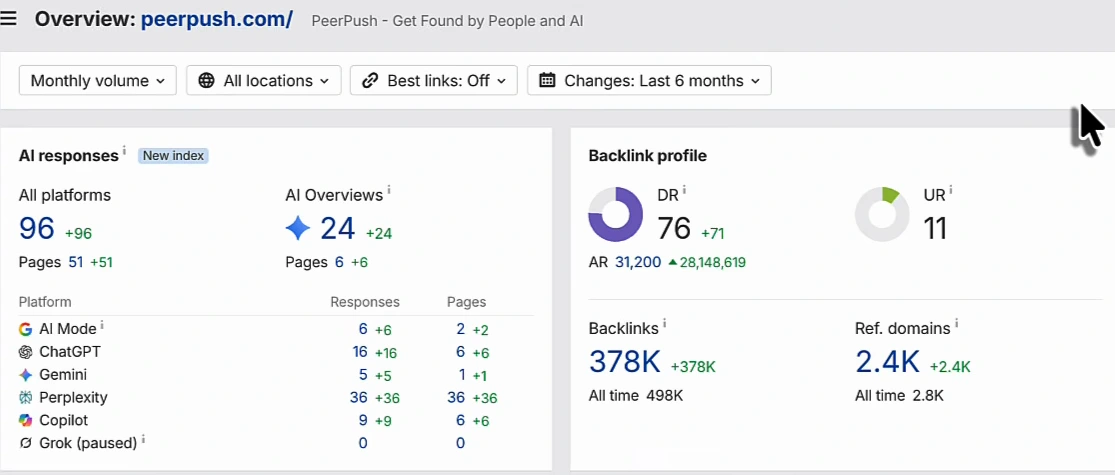
Task: Click info icon next to Ref. domains
Action: point(956,324)
